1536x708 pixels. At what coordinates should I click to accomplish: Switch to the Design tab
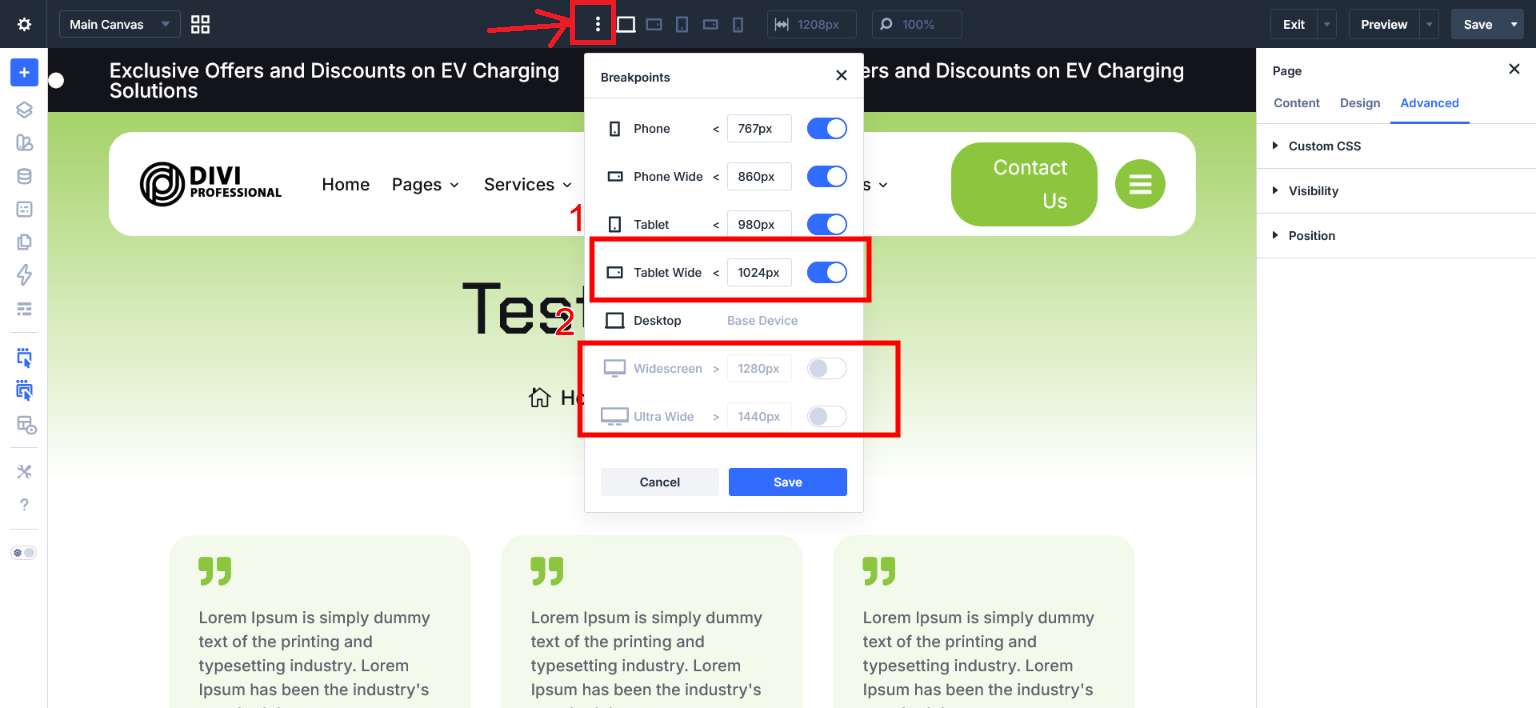[x=1360, y=103]
